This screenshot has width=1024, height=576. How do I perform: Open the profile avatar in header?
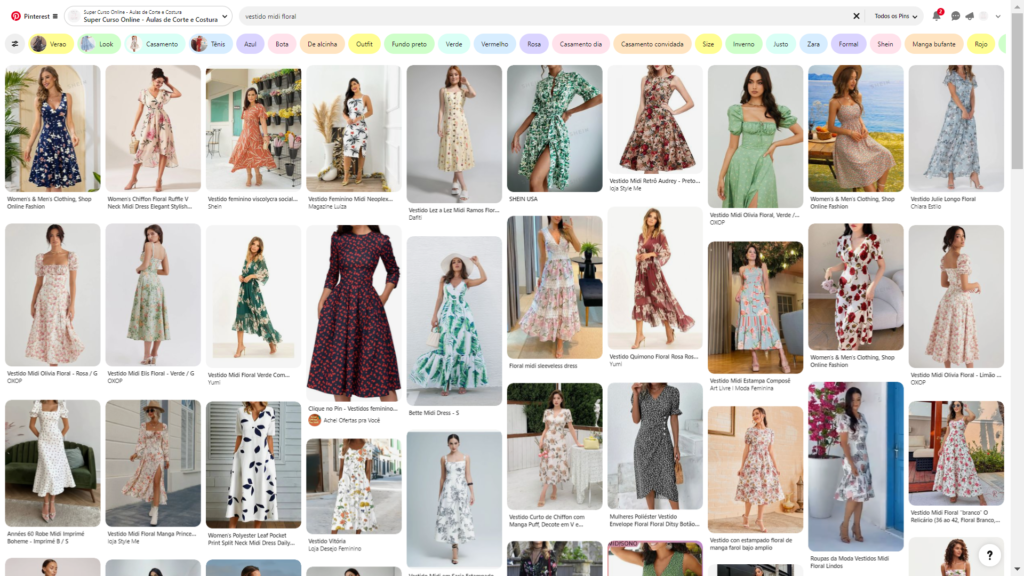click(x=984, y=16)
